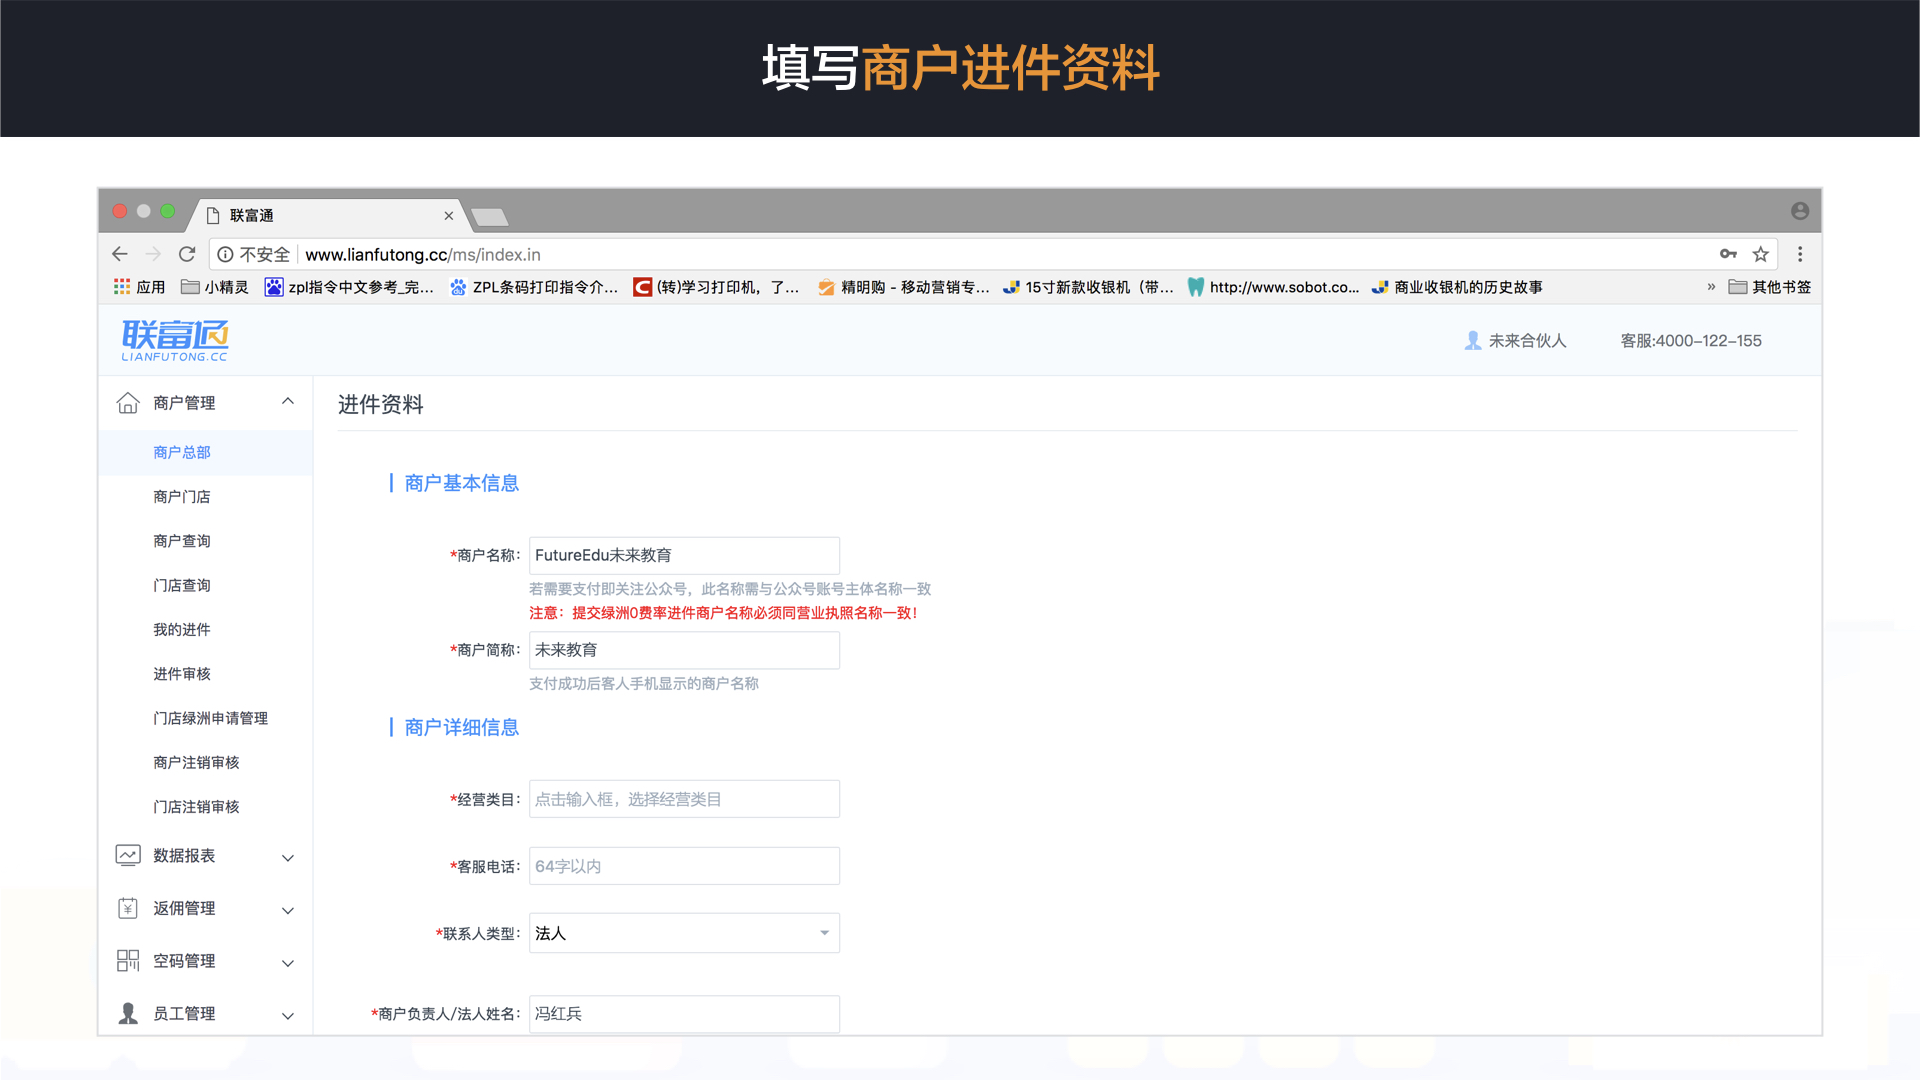Viewport: 1920px width, 1080px height.
Task: Open the 15寸新款收银机 bookmark
Action: (1089, 287)
